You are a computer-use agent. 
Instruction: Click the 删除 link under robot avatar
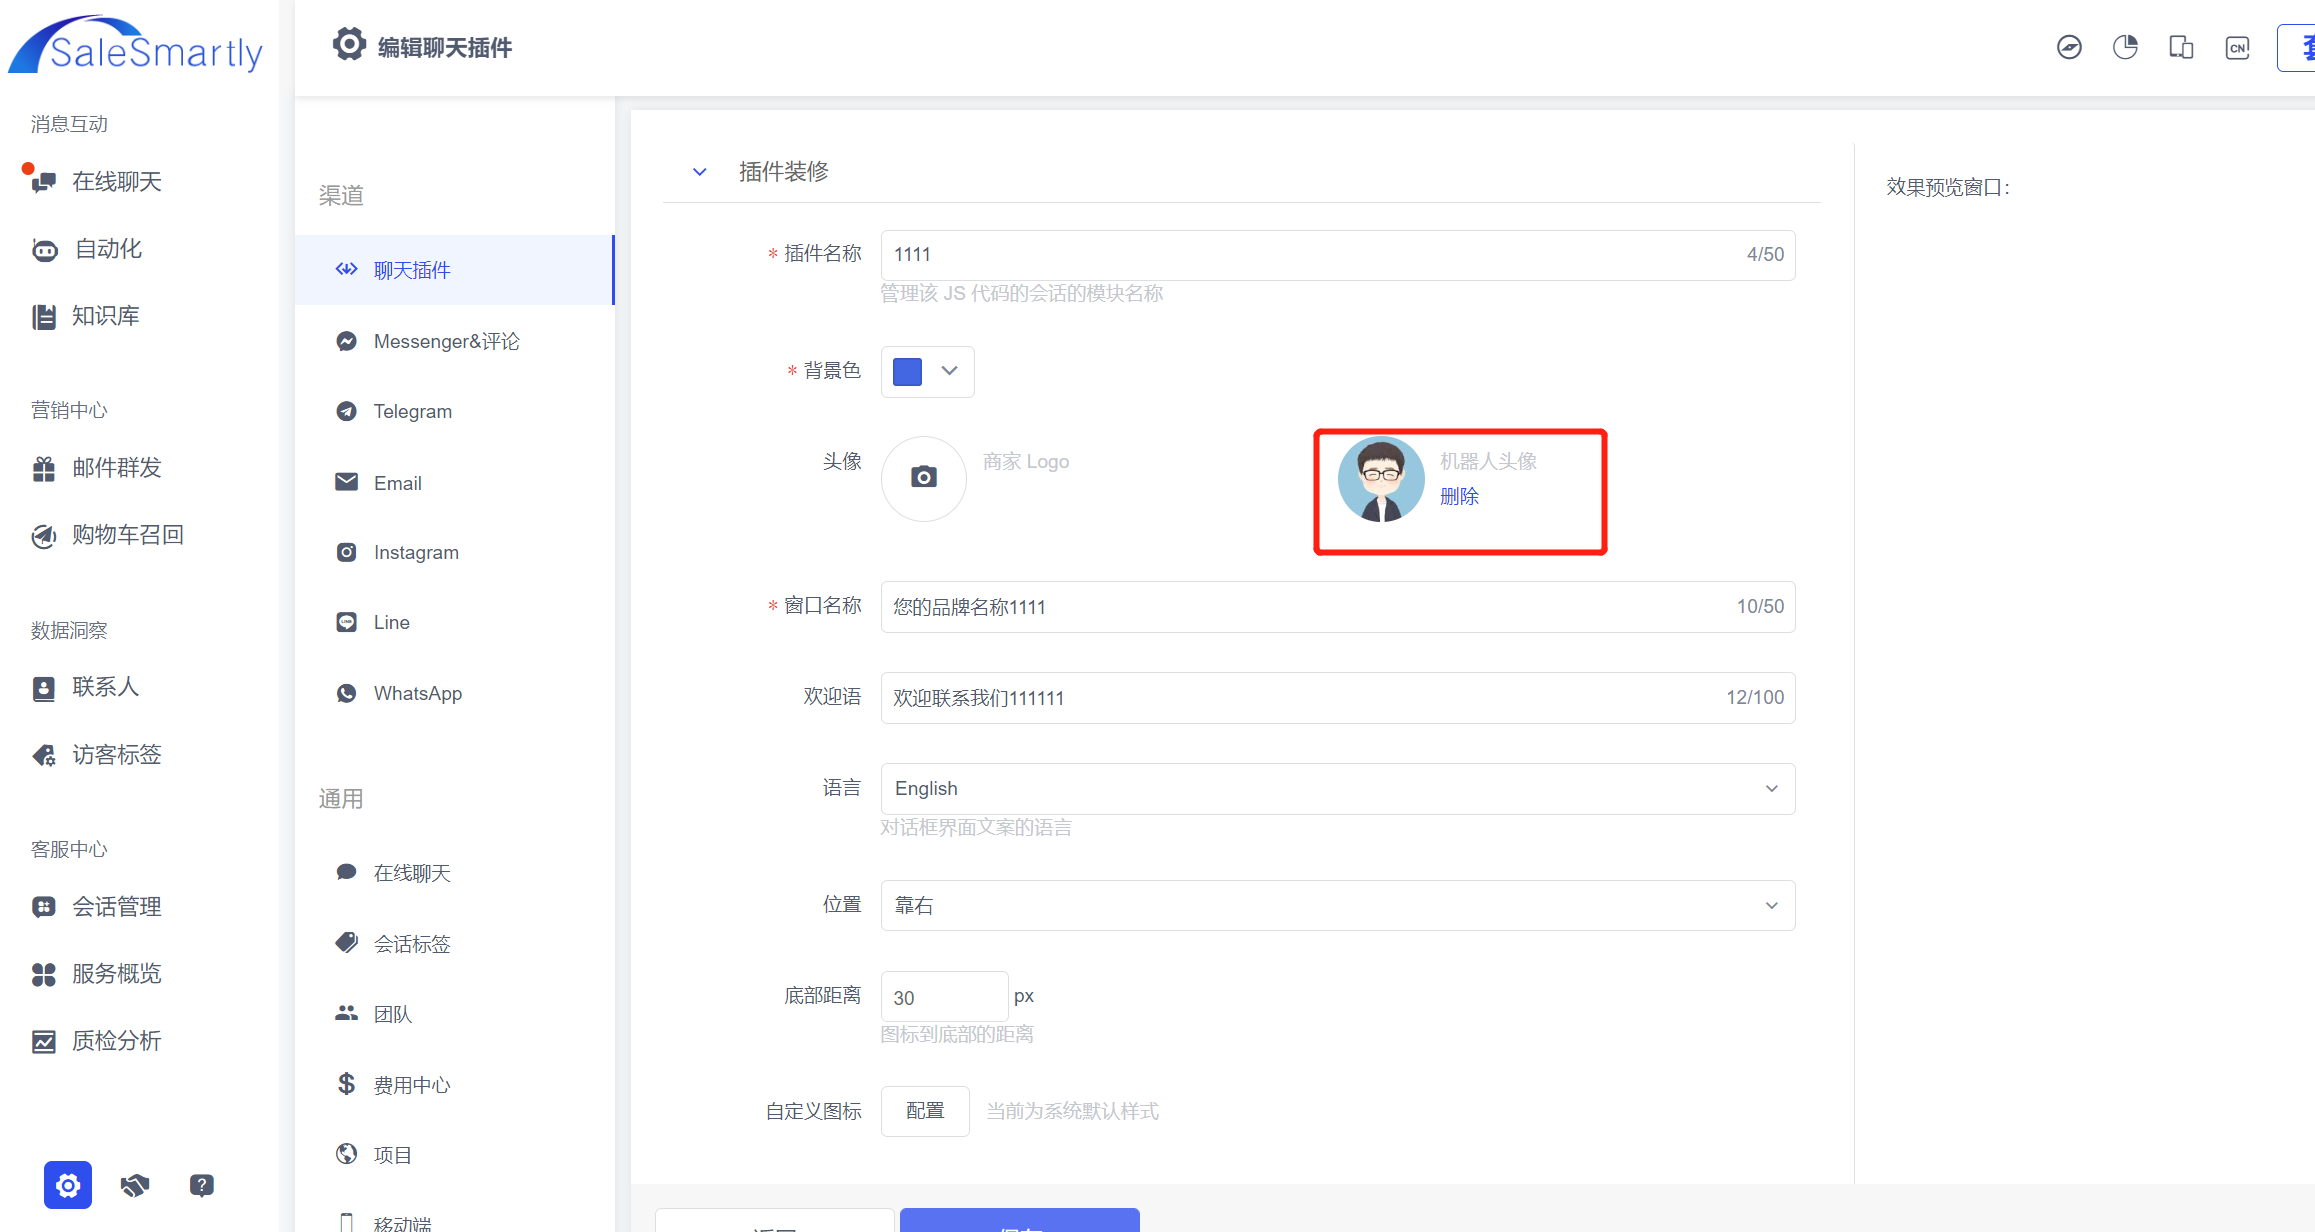[x=1459, y=497]
